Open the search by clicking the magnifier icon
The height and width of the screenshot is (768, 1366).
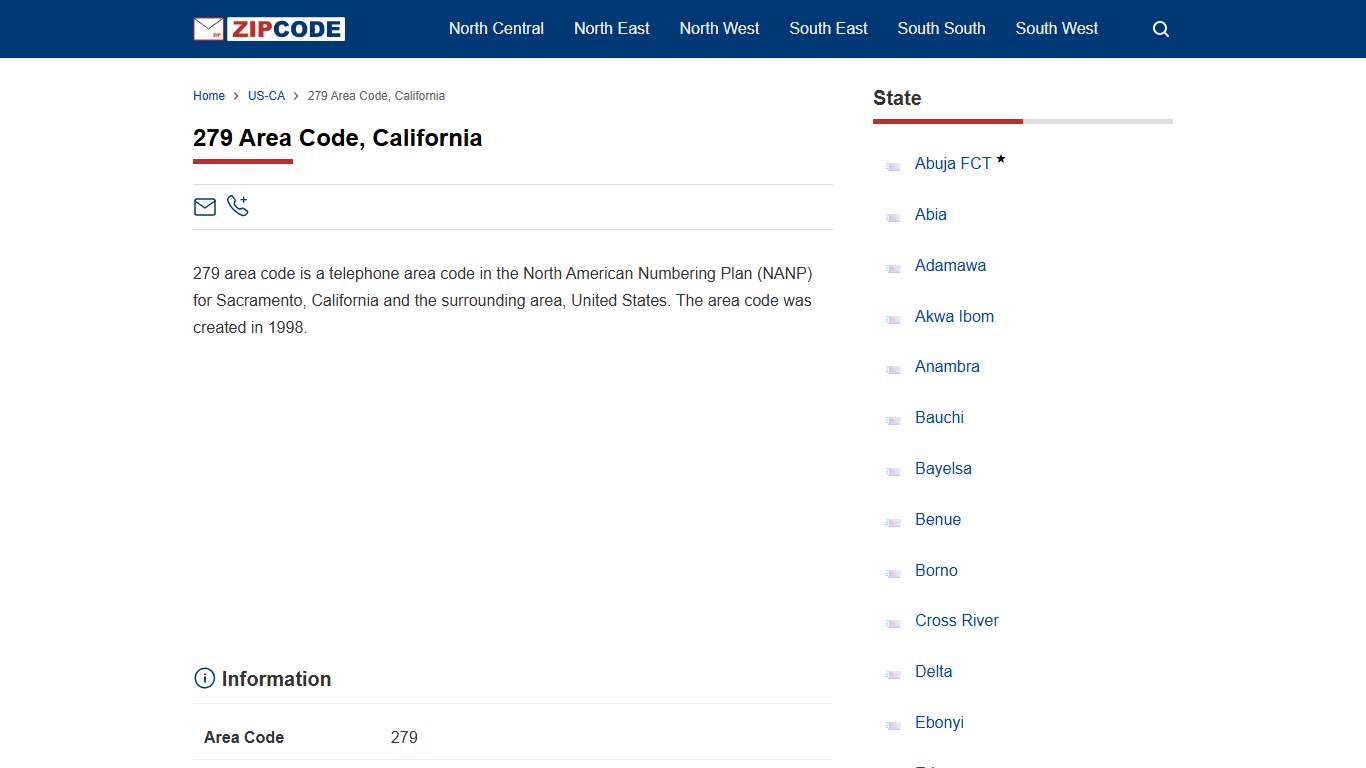tap(1160, 29)
